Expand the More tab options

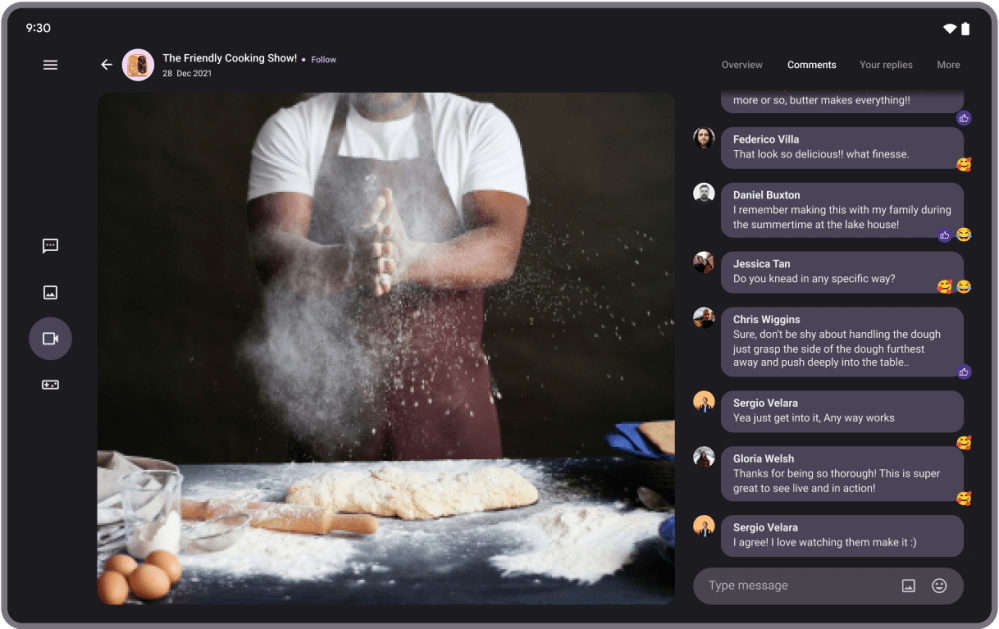(948, 65)
